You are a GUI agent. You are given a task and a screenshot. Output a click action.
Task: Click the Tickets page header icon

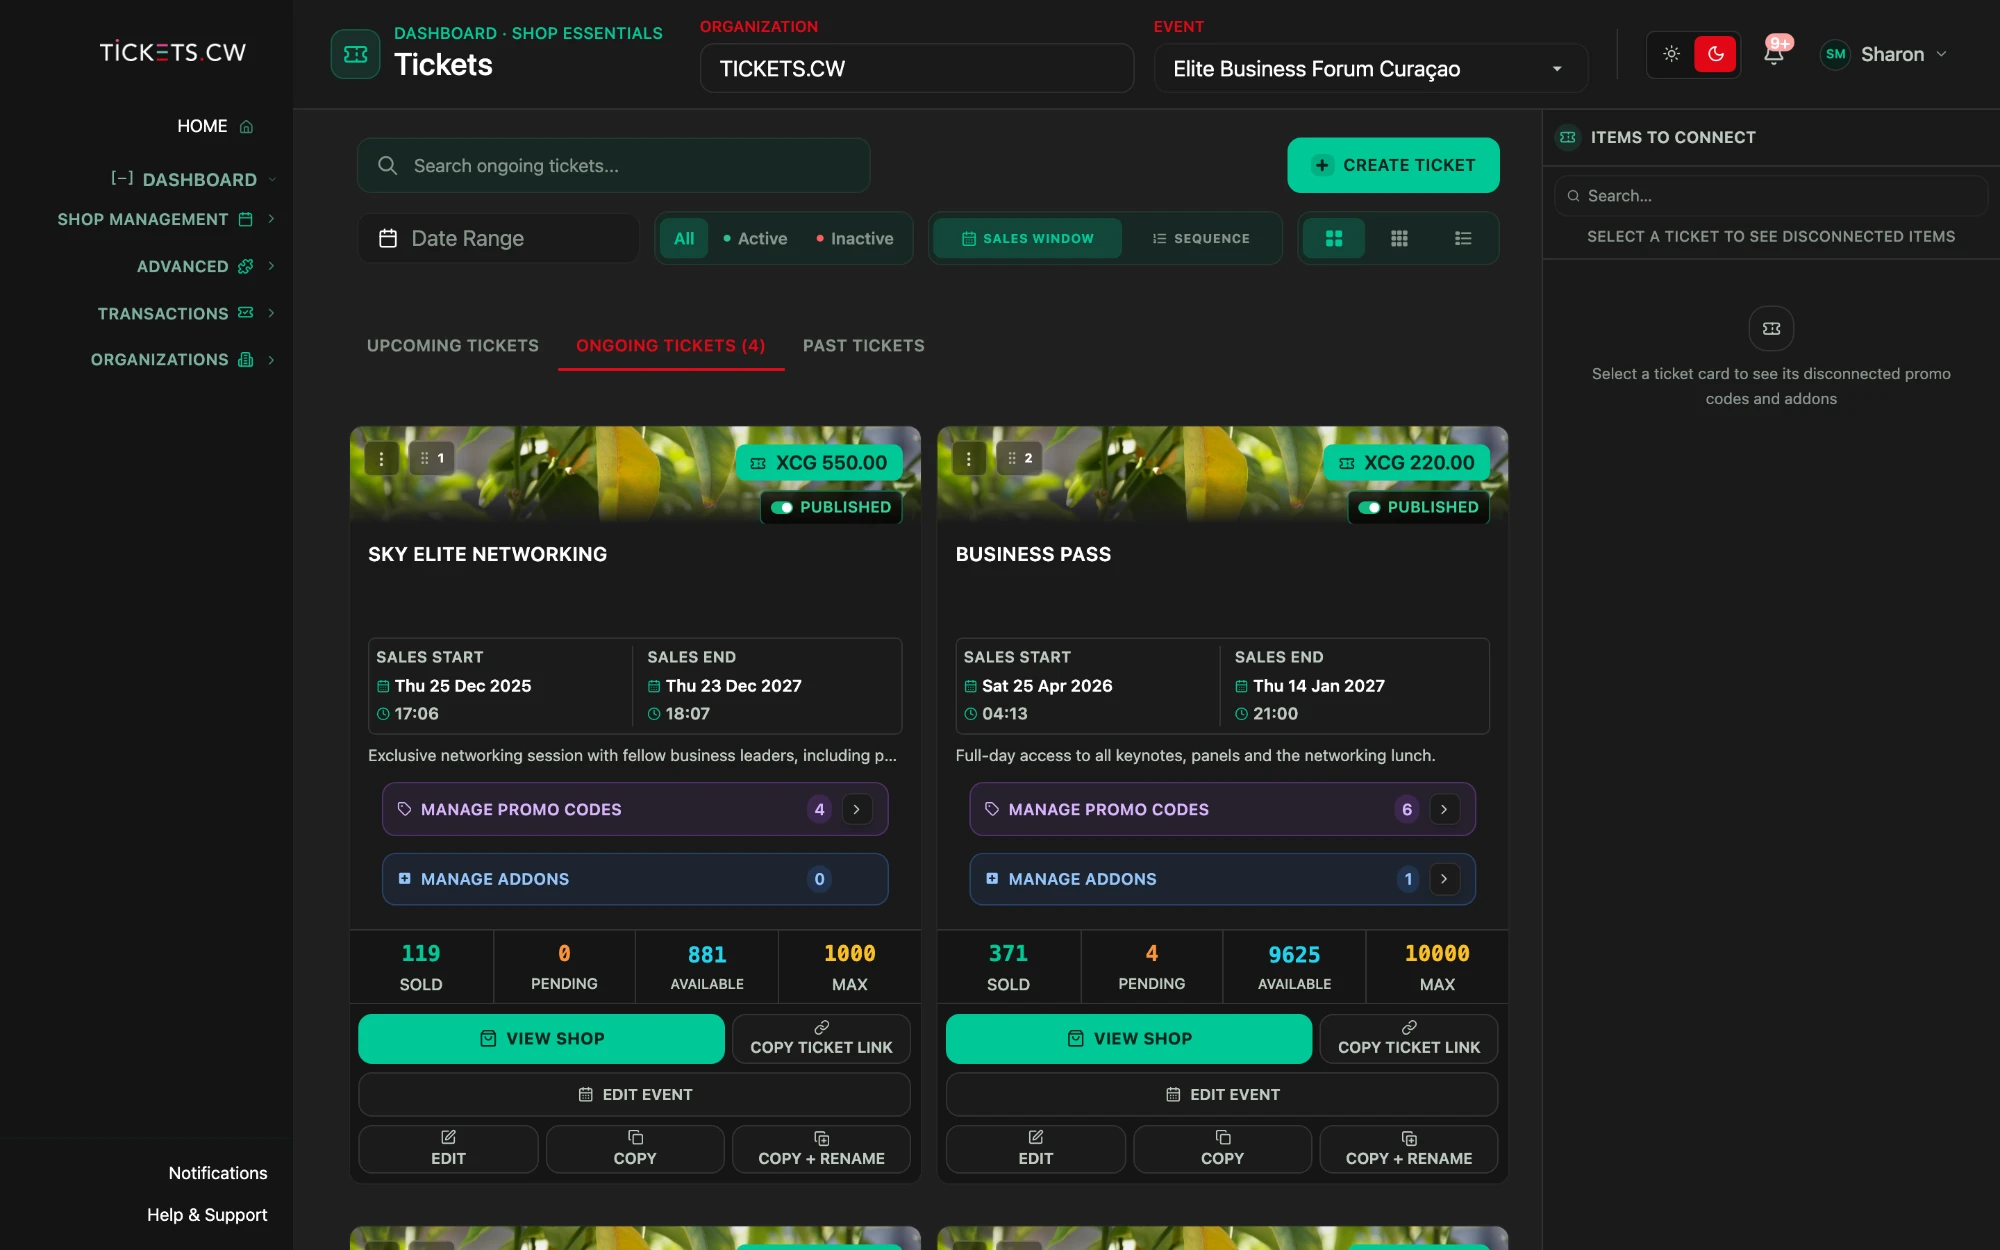coord(355,54)
